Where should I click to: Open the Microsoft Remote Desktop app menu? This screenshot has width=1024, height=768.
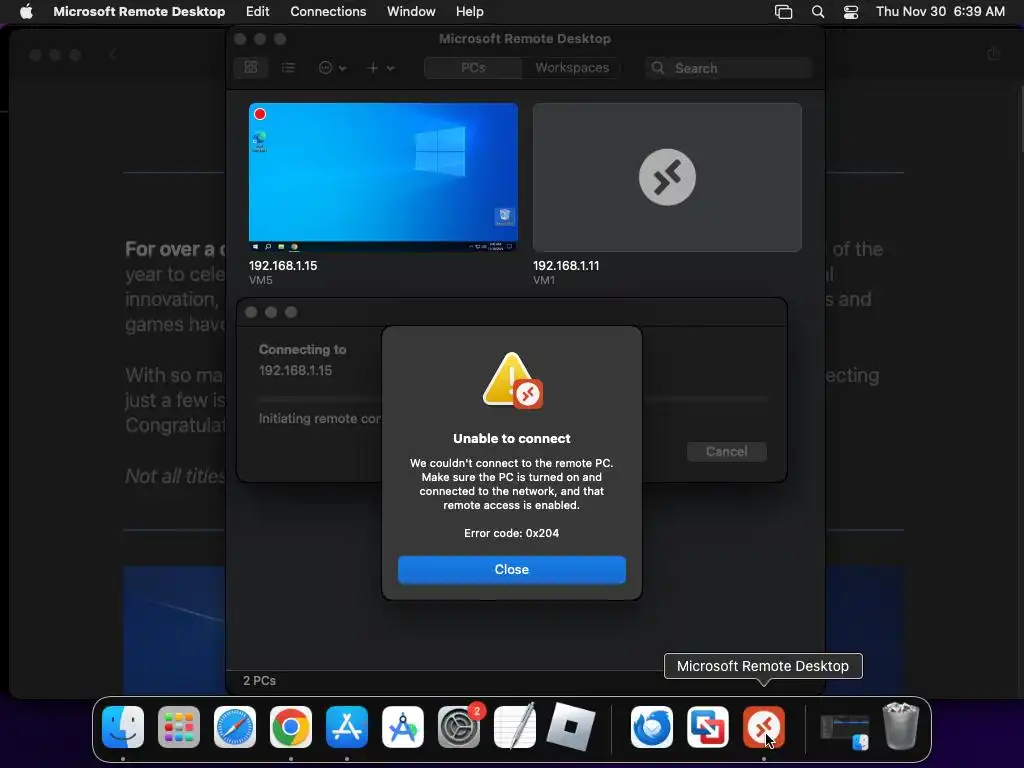pos(139,12)
